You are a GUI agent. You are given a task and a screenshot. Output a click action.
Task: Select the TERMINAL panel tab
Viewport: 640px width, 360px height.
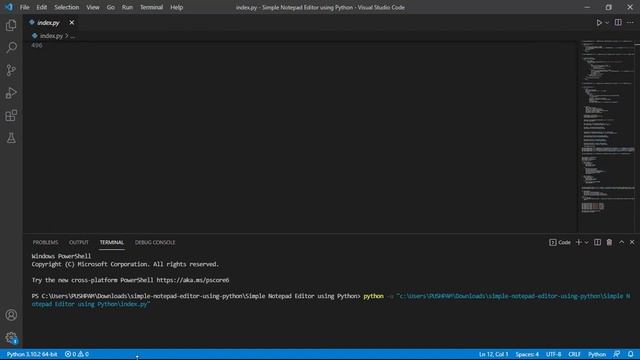[111, 242]
